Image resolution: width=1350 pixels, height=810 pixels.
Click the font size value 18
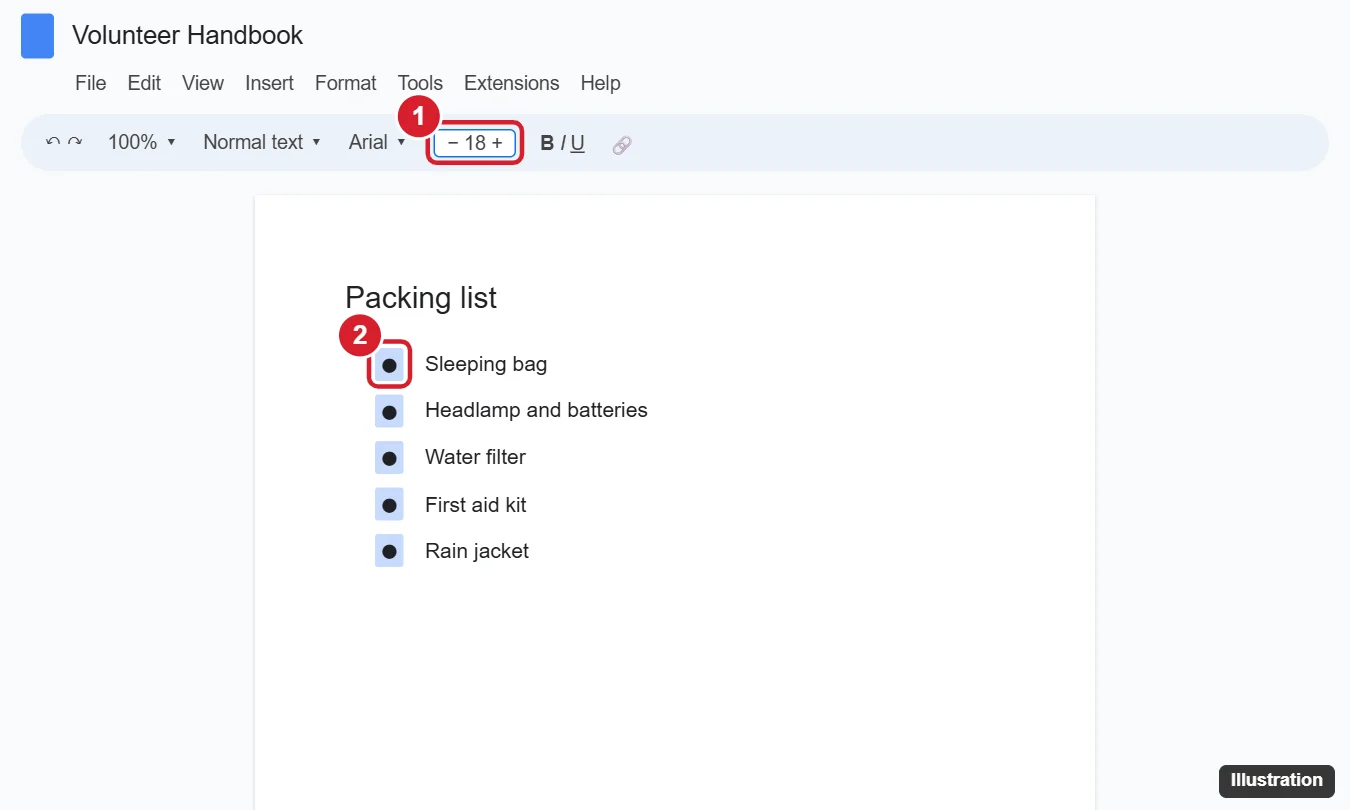pos(475,143)
